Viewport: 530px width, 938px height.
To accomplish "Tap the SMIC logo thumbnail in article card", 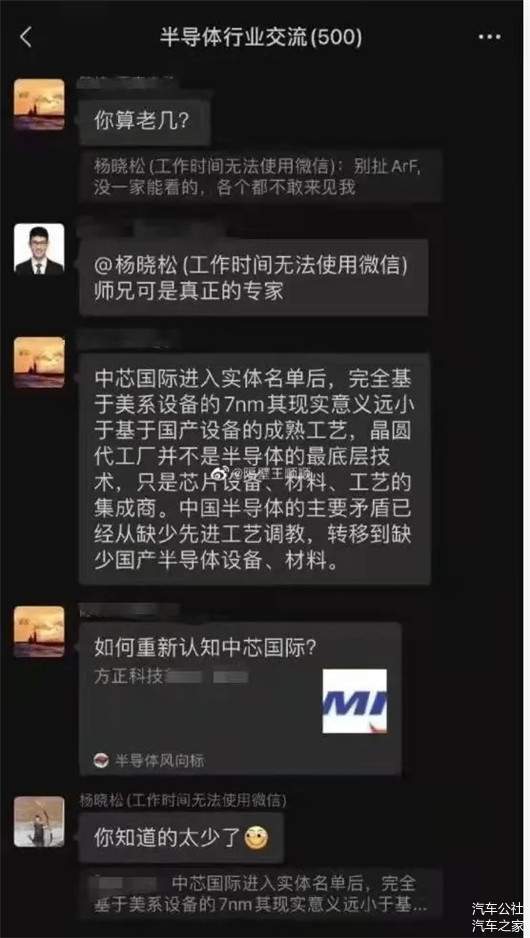I will coord(355,701).
